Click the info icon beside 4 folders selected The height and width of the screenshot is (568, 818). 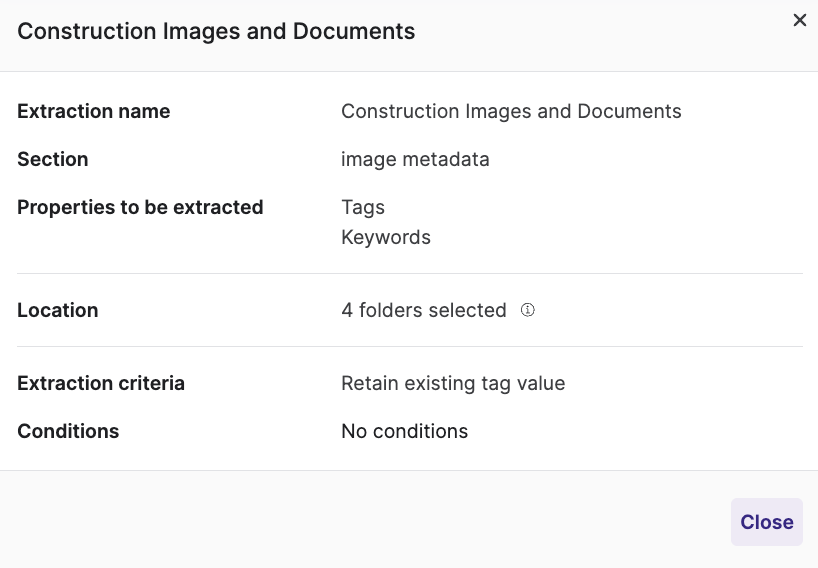tap(527, 310)
